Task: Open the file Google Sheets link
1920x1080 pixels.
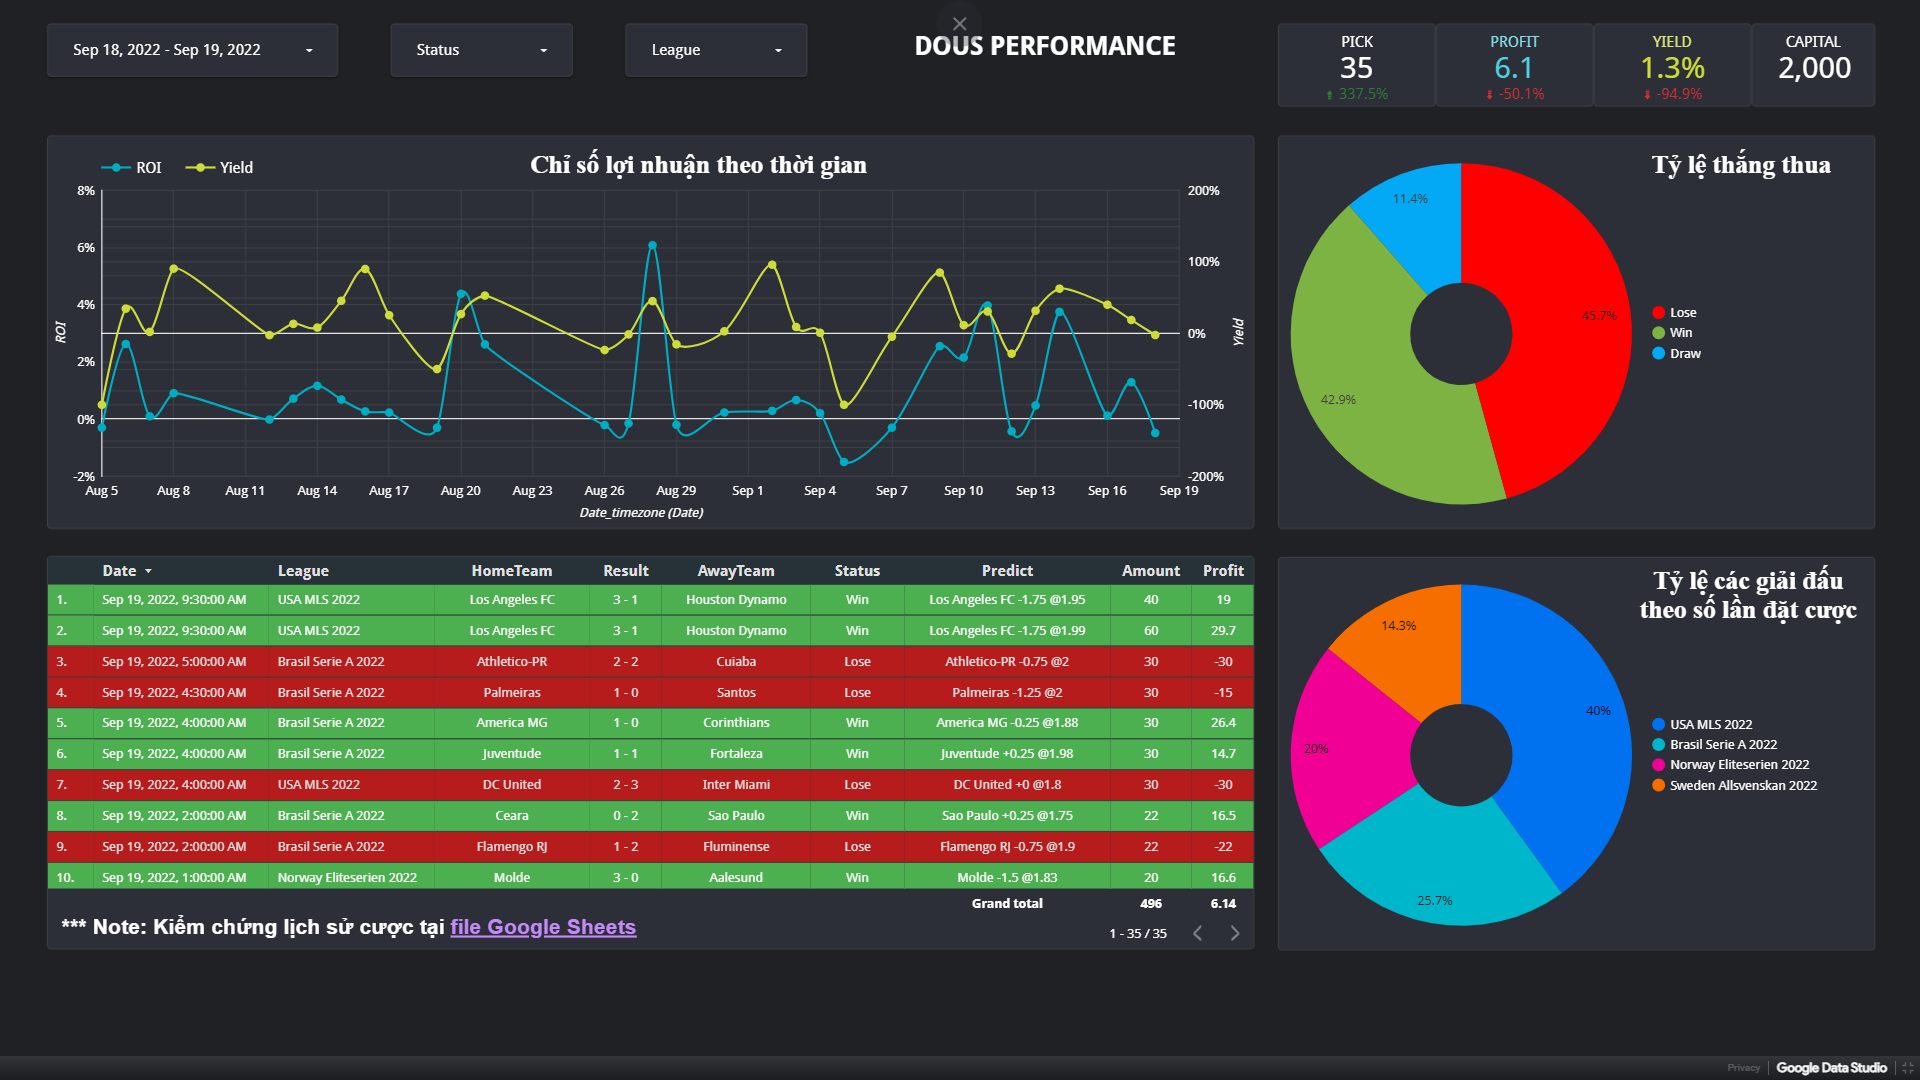Action: (543, 927)
